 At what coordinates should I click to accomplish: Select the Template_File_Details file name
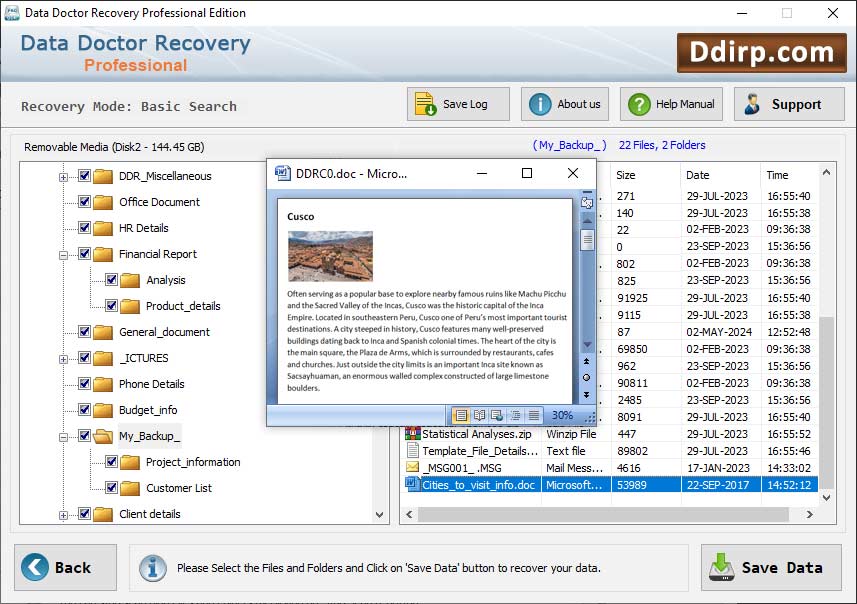point(480,451)
